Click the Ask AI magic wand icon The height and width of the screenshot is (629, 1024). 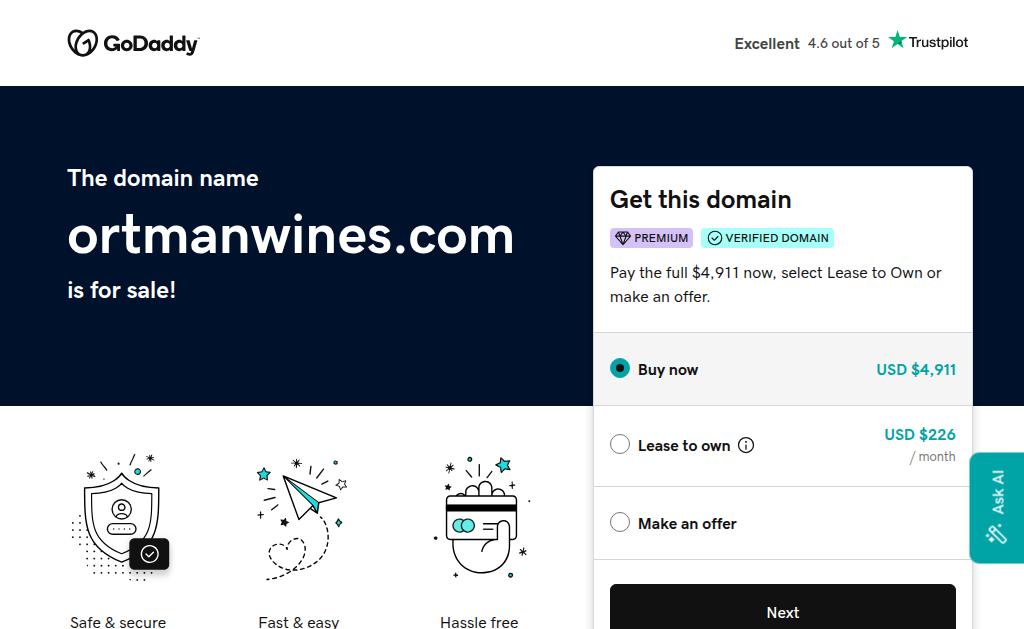[997, 534]
